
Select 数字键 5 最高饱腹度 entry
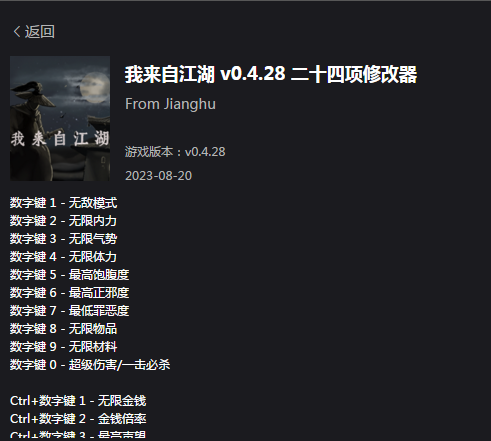(x=69, y=275)
